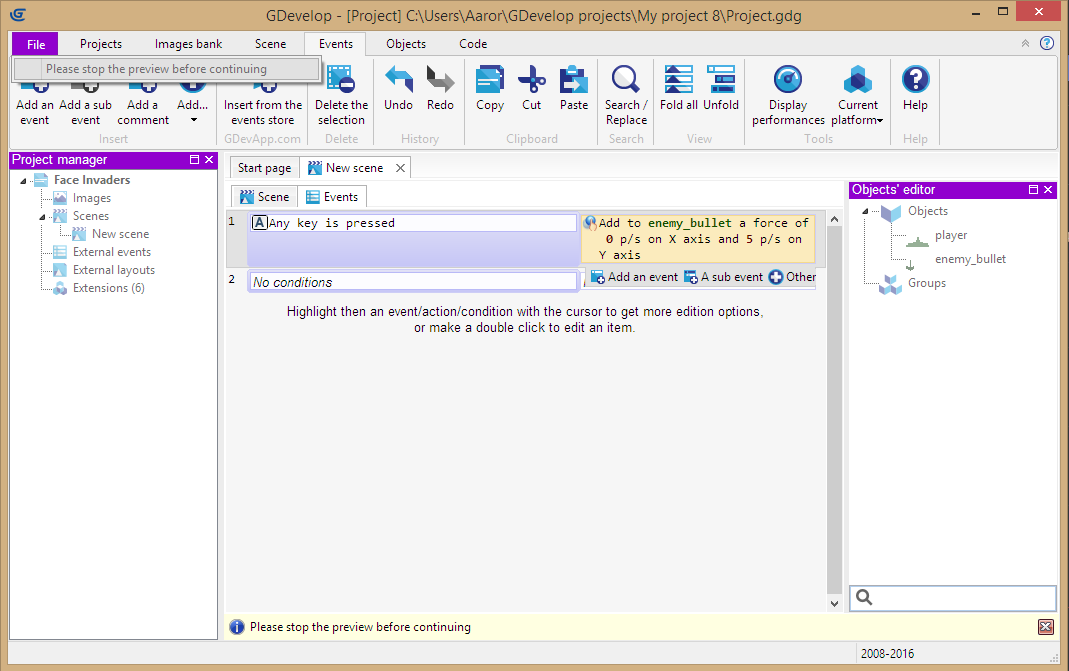This screenshot has height=671, width=1069.
Task: Click the player object icon
Action: (918, 240)
